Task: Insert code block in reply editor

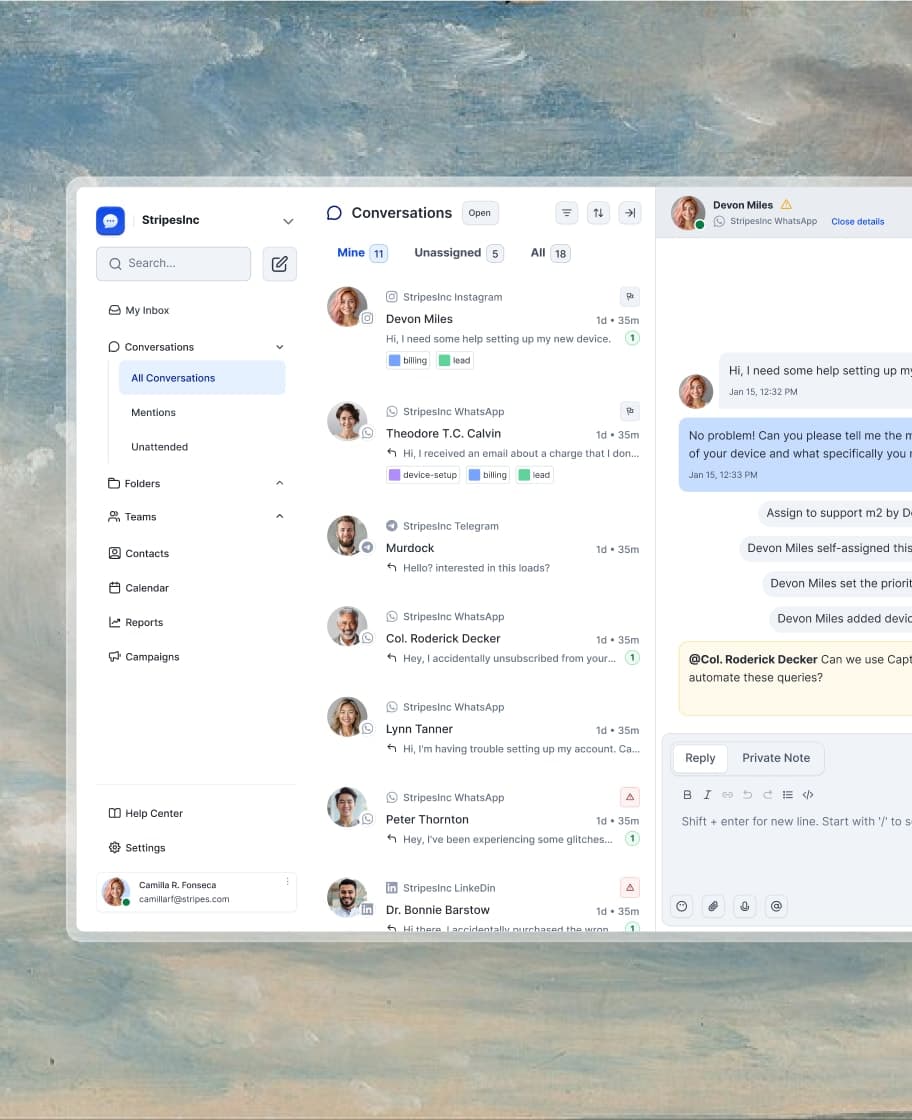Action: [x=808, y=794]
